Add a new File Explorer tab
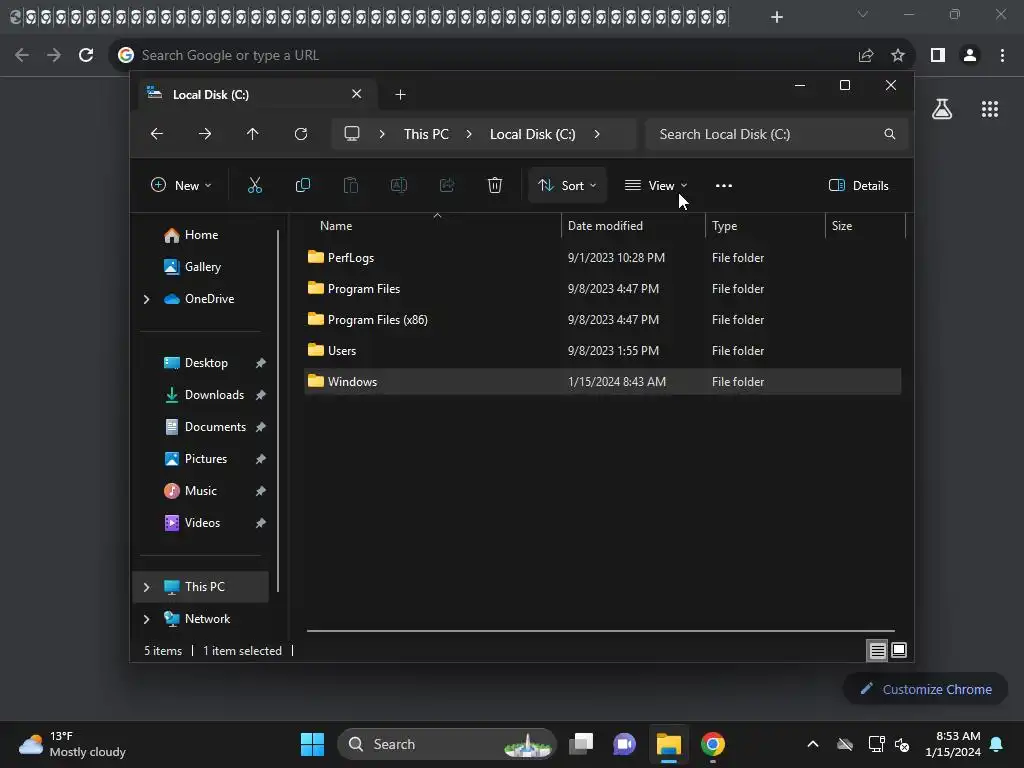 point(400,95)
